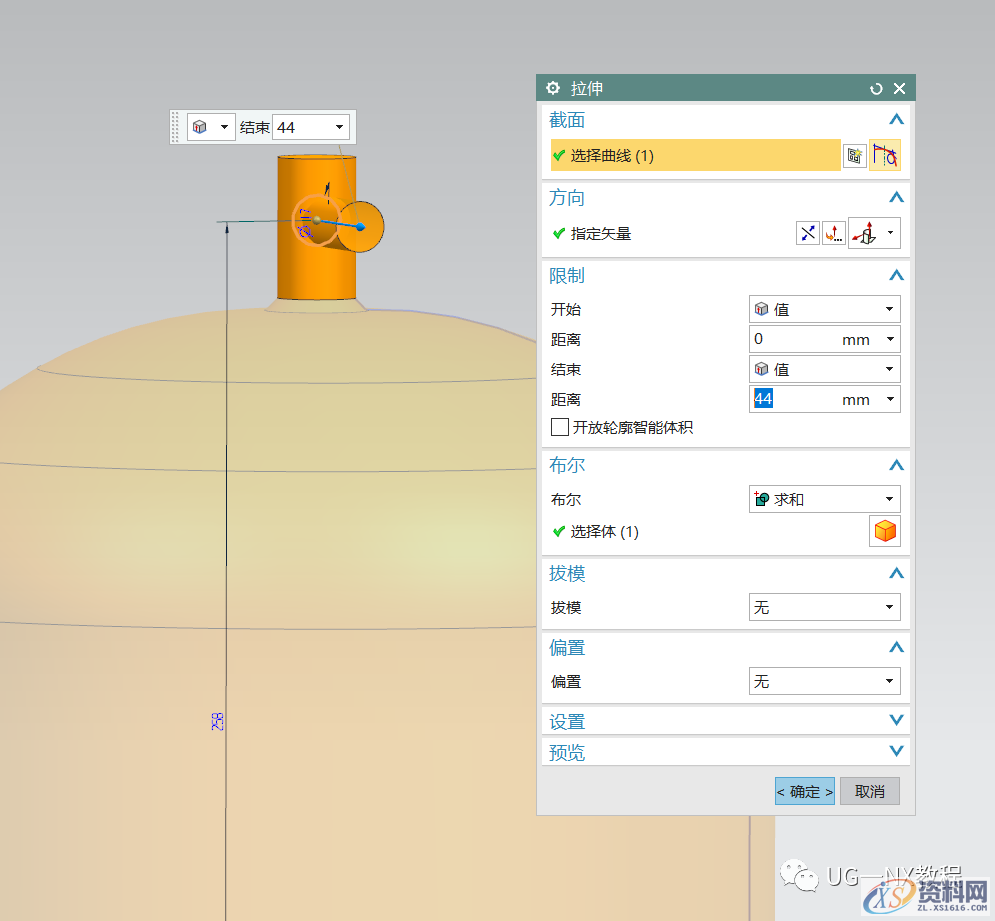Click the drag handle of the on-screen input box
The height and width of the screenshot is (921, 995).
coord(176,127)
